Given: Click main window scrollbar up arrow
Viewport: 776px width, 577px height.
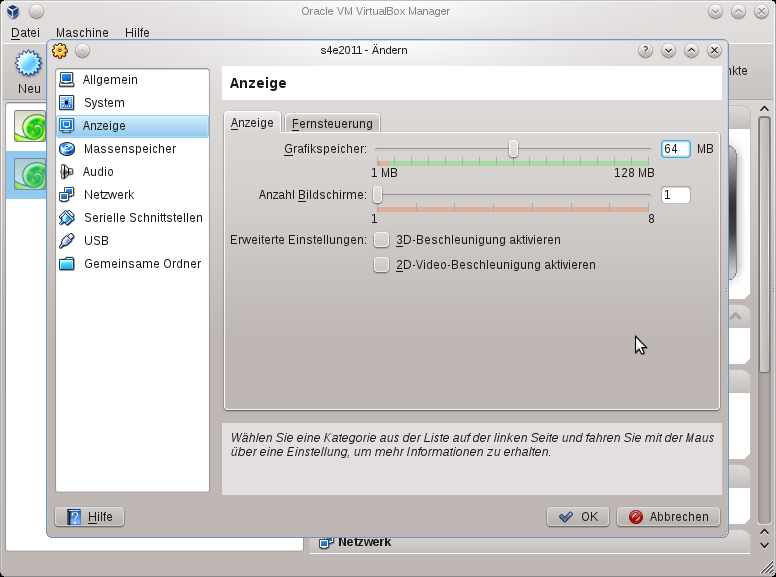Looking at the screenshot, I should point(765,108).
